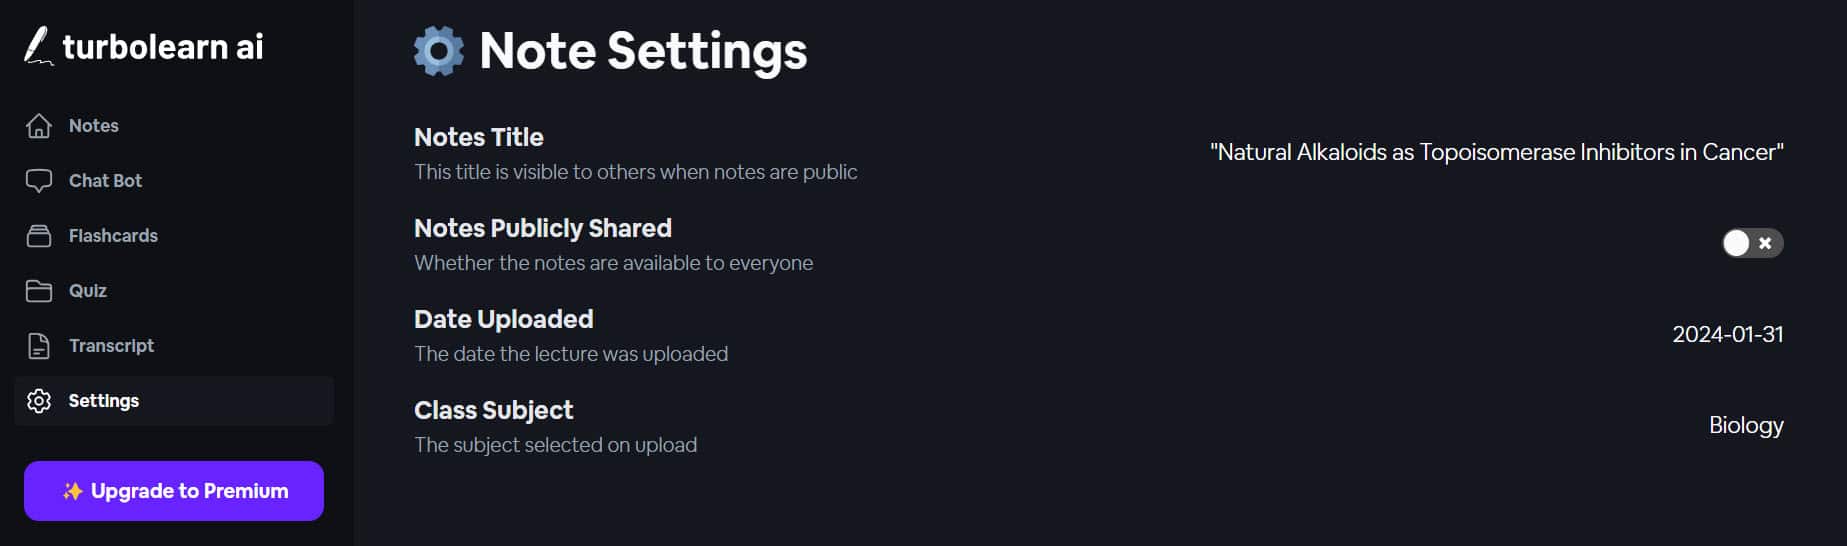Image resolution: width=1847 pixels, height=546 pixels.
Task: Click the Flashcards stack icon
Action: point(39,236)
